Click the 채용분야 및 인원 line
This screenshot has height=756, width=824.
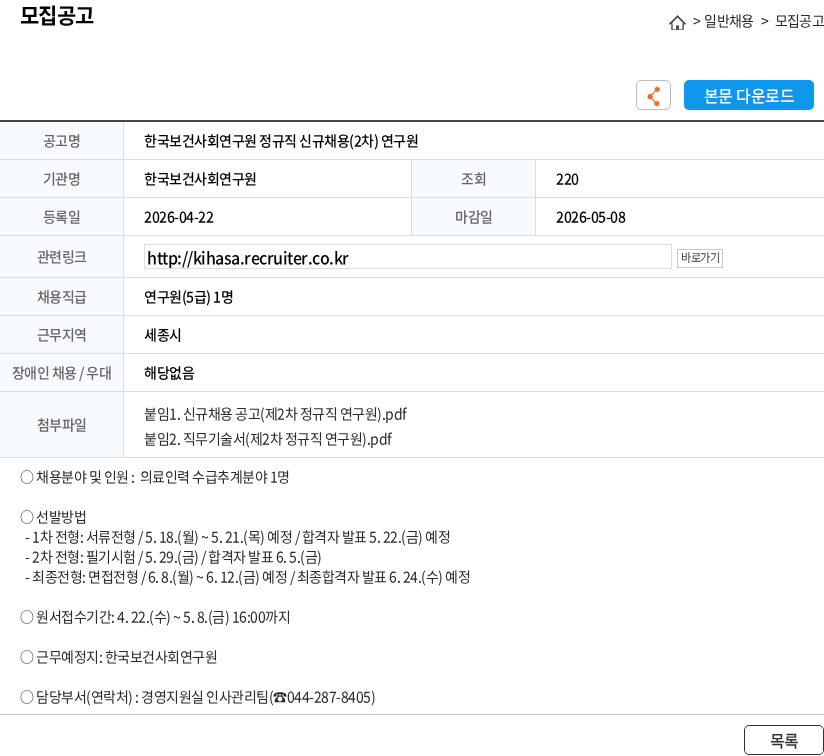pyautogui.click(x=155, y=477)
